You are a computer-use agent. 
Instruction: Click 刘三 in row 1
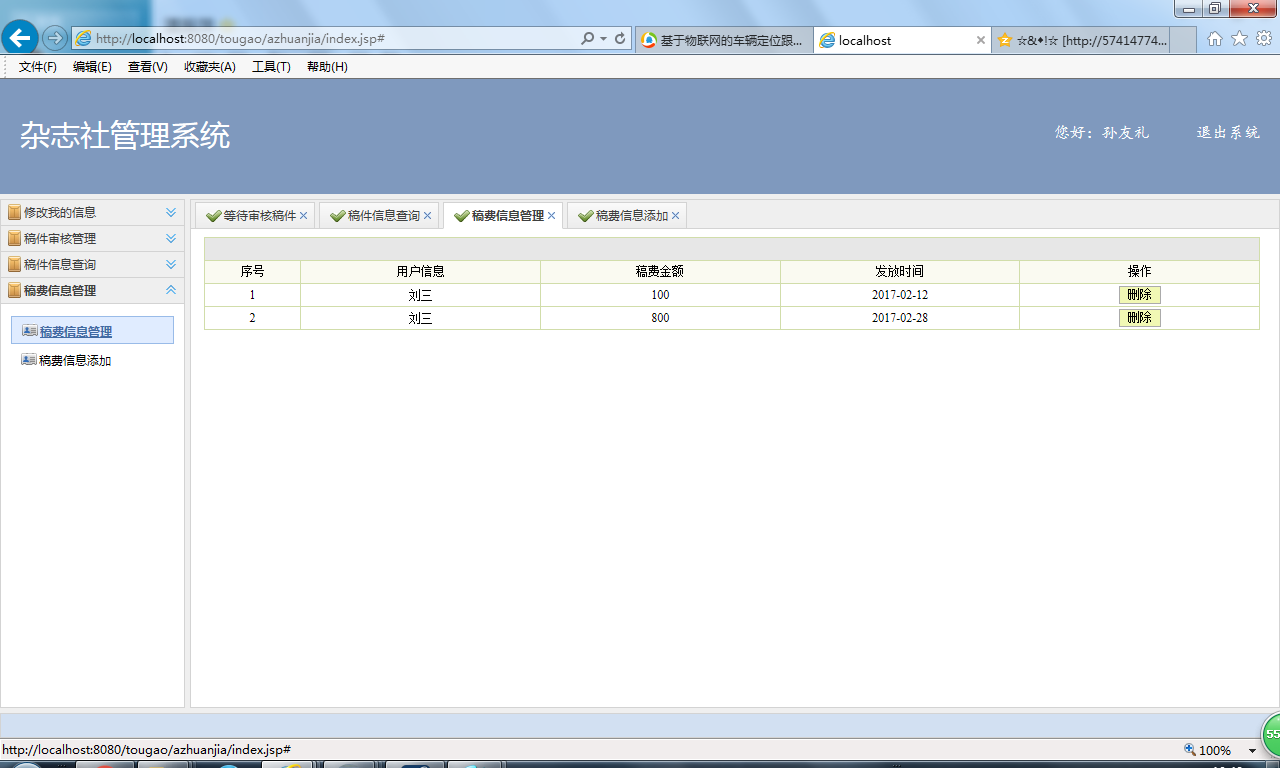[x=420, y=295]
